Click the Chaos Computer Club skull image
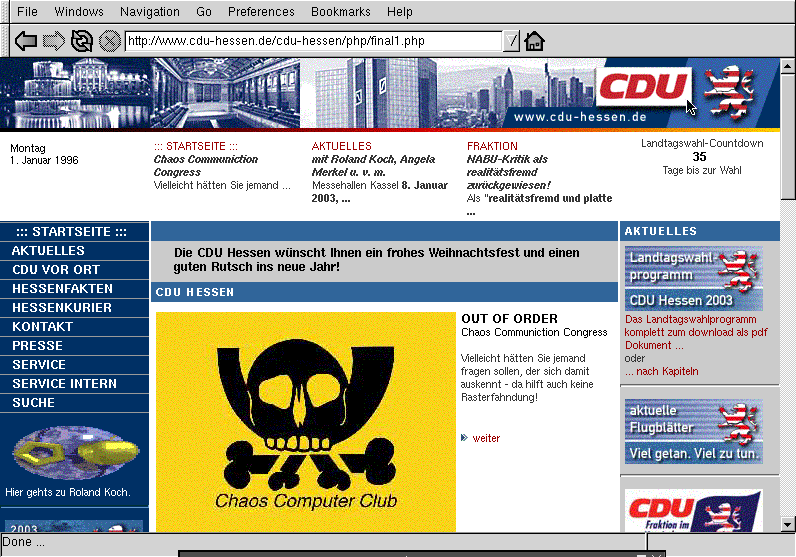796x557 pixels. [306, 421]
